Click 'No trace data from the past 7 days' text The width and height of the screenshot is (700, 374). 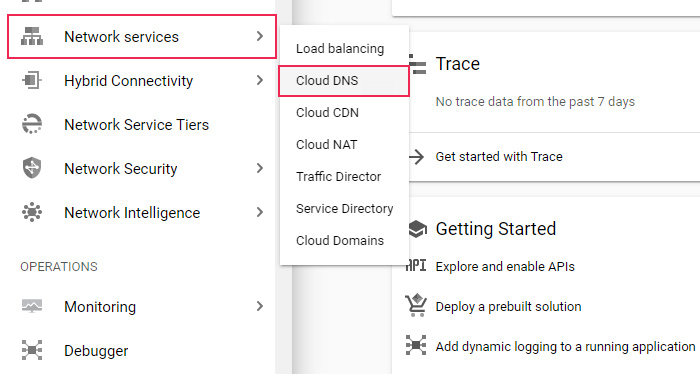535,102
